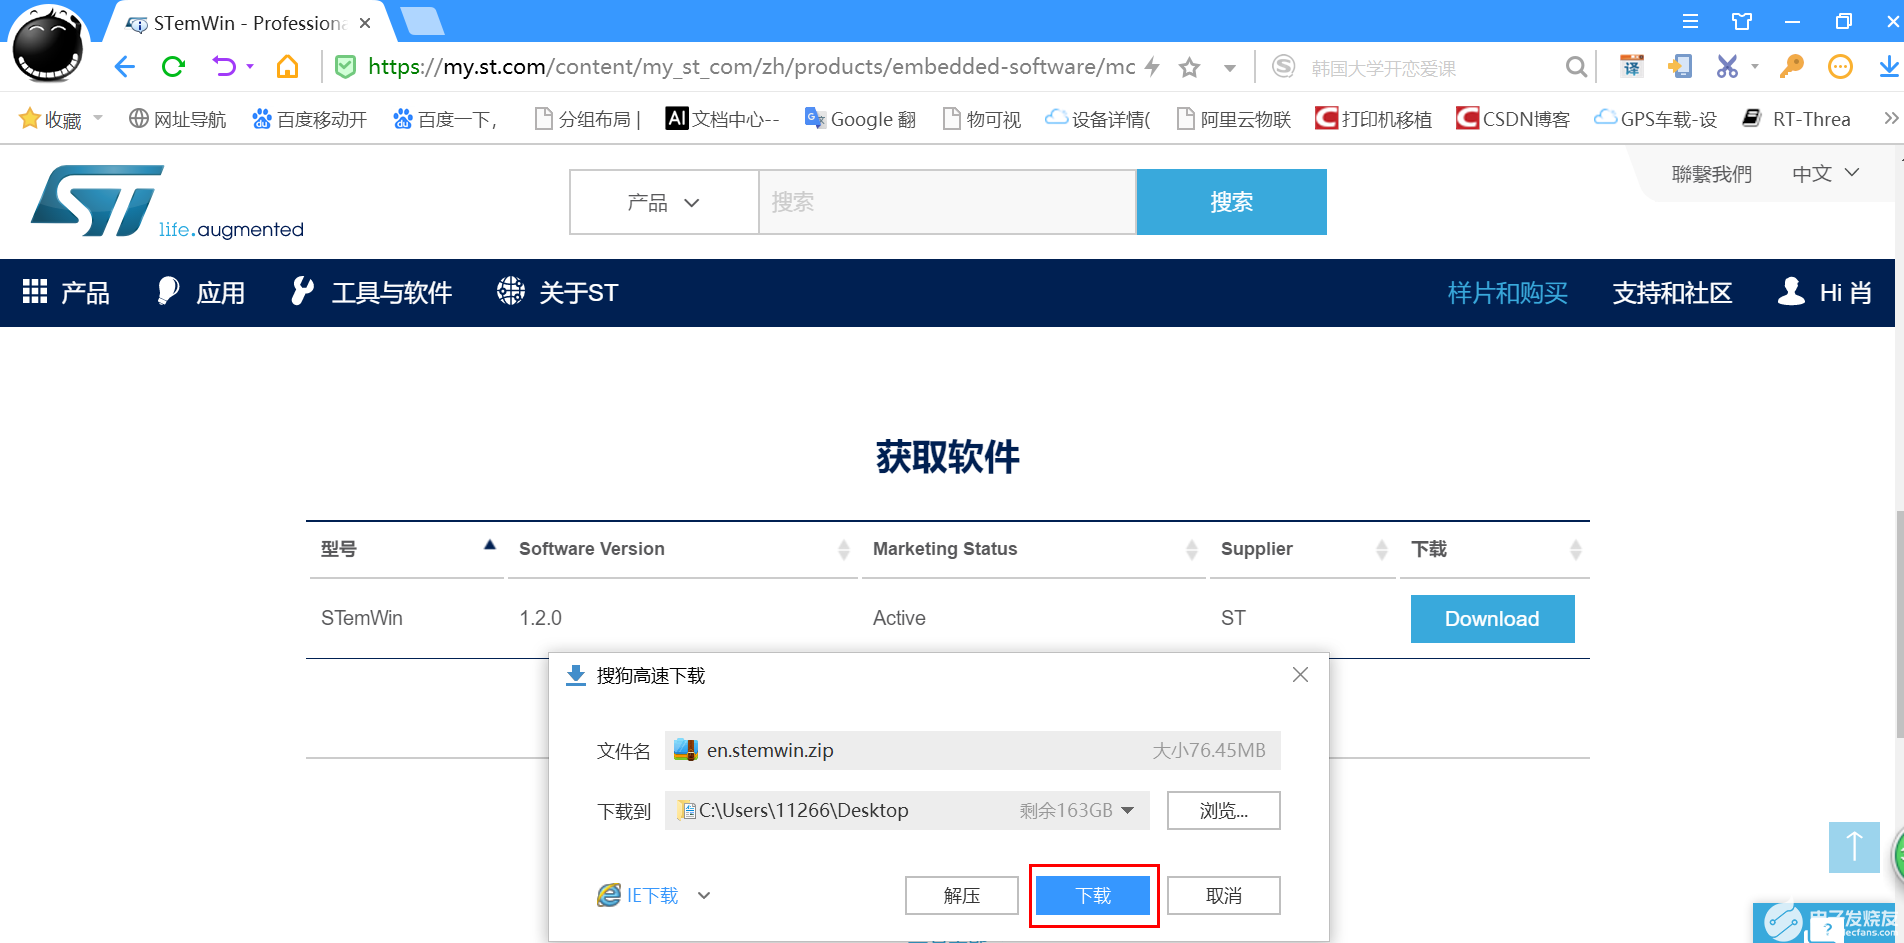Screen dimensions: 1904x943
Task: Open the browser hamburger menu
Action: click(1690, 21)
